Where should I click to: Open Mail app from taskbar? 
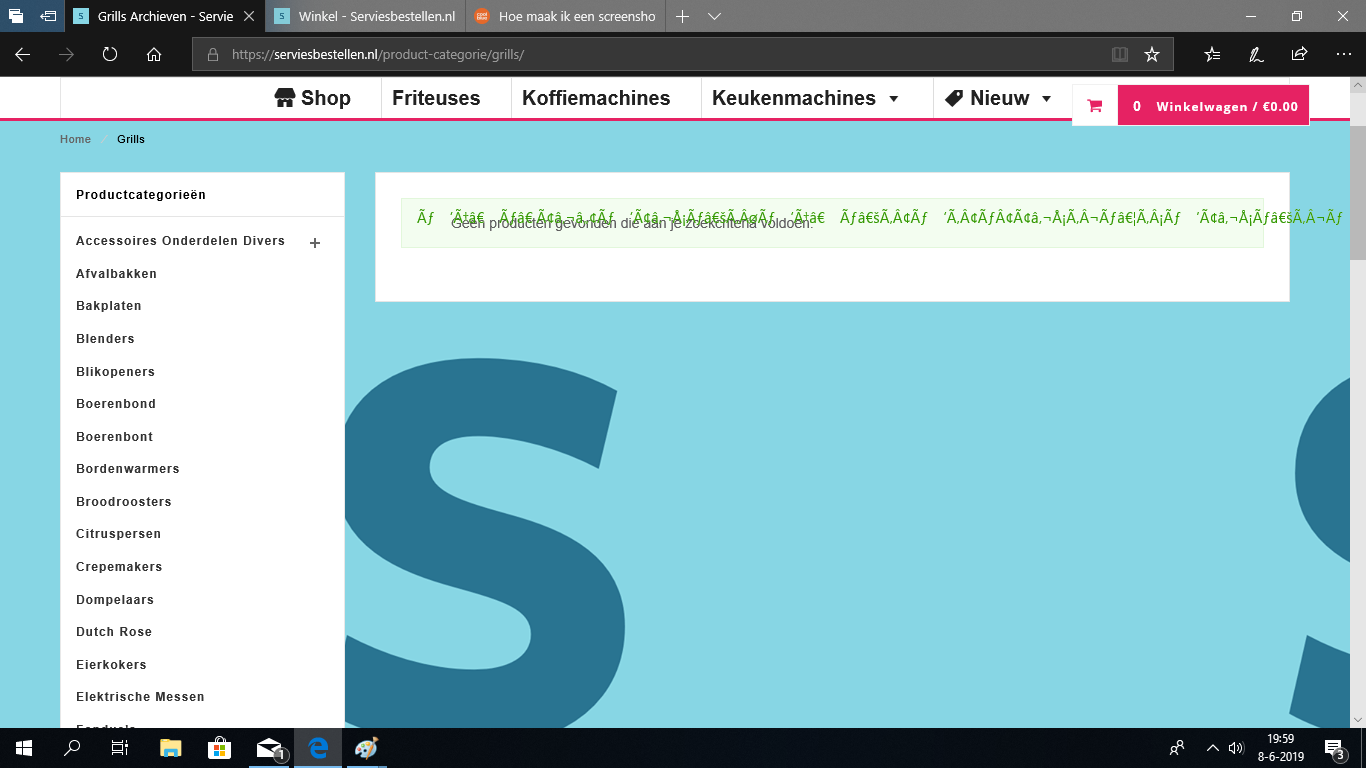269,748
